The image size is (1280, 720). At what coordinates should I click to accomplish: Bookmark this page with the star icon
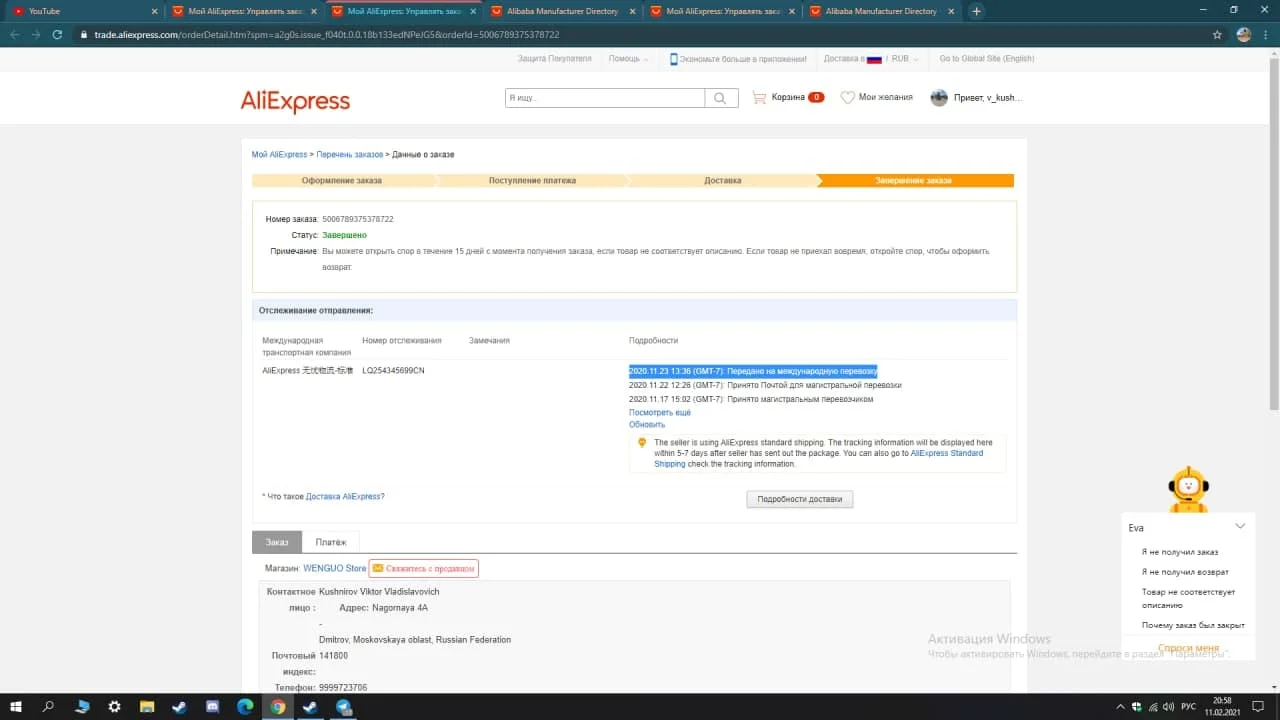tap(1217, 34)
